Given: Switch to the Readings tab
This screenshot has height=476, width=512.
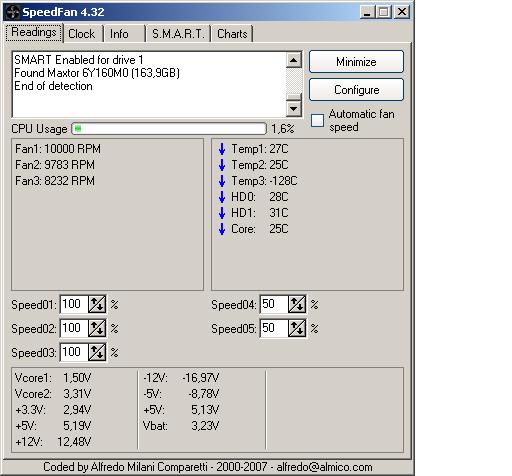Looking at the screenshot, I should pos(34,33).
